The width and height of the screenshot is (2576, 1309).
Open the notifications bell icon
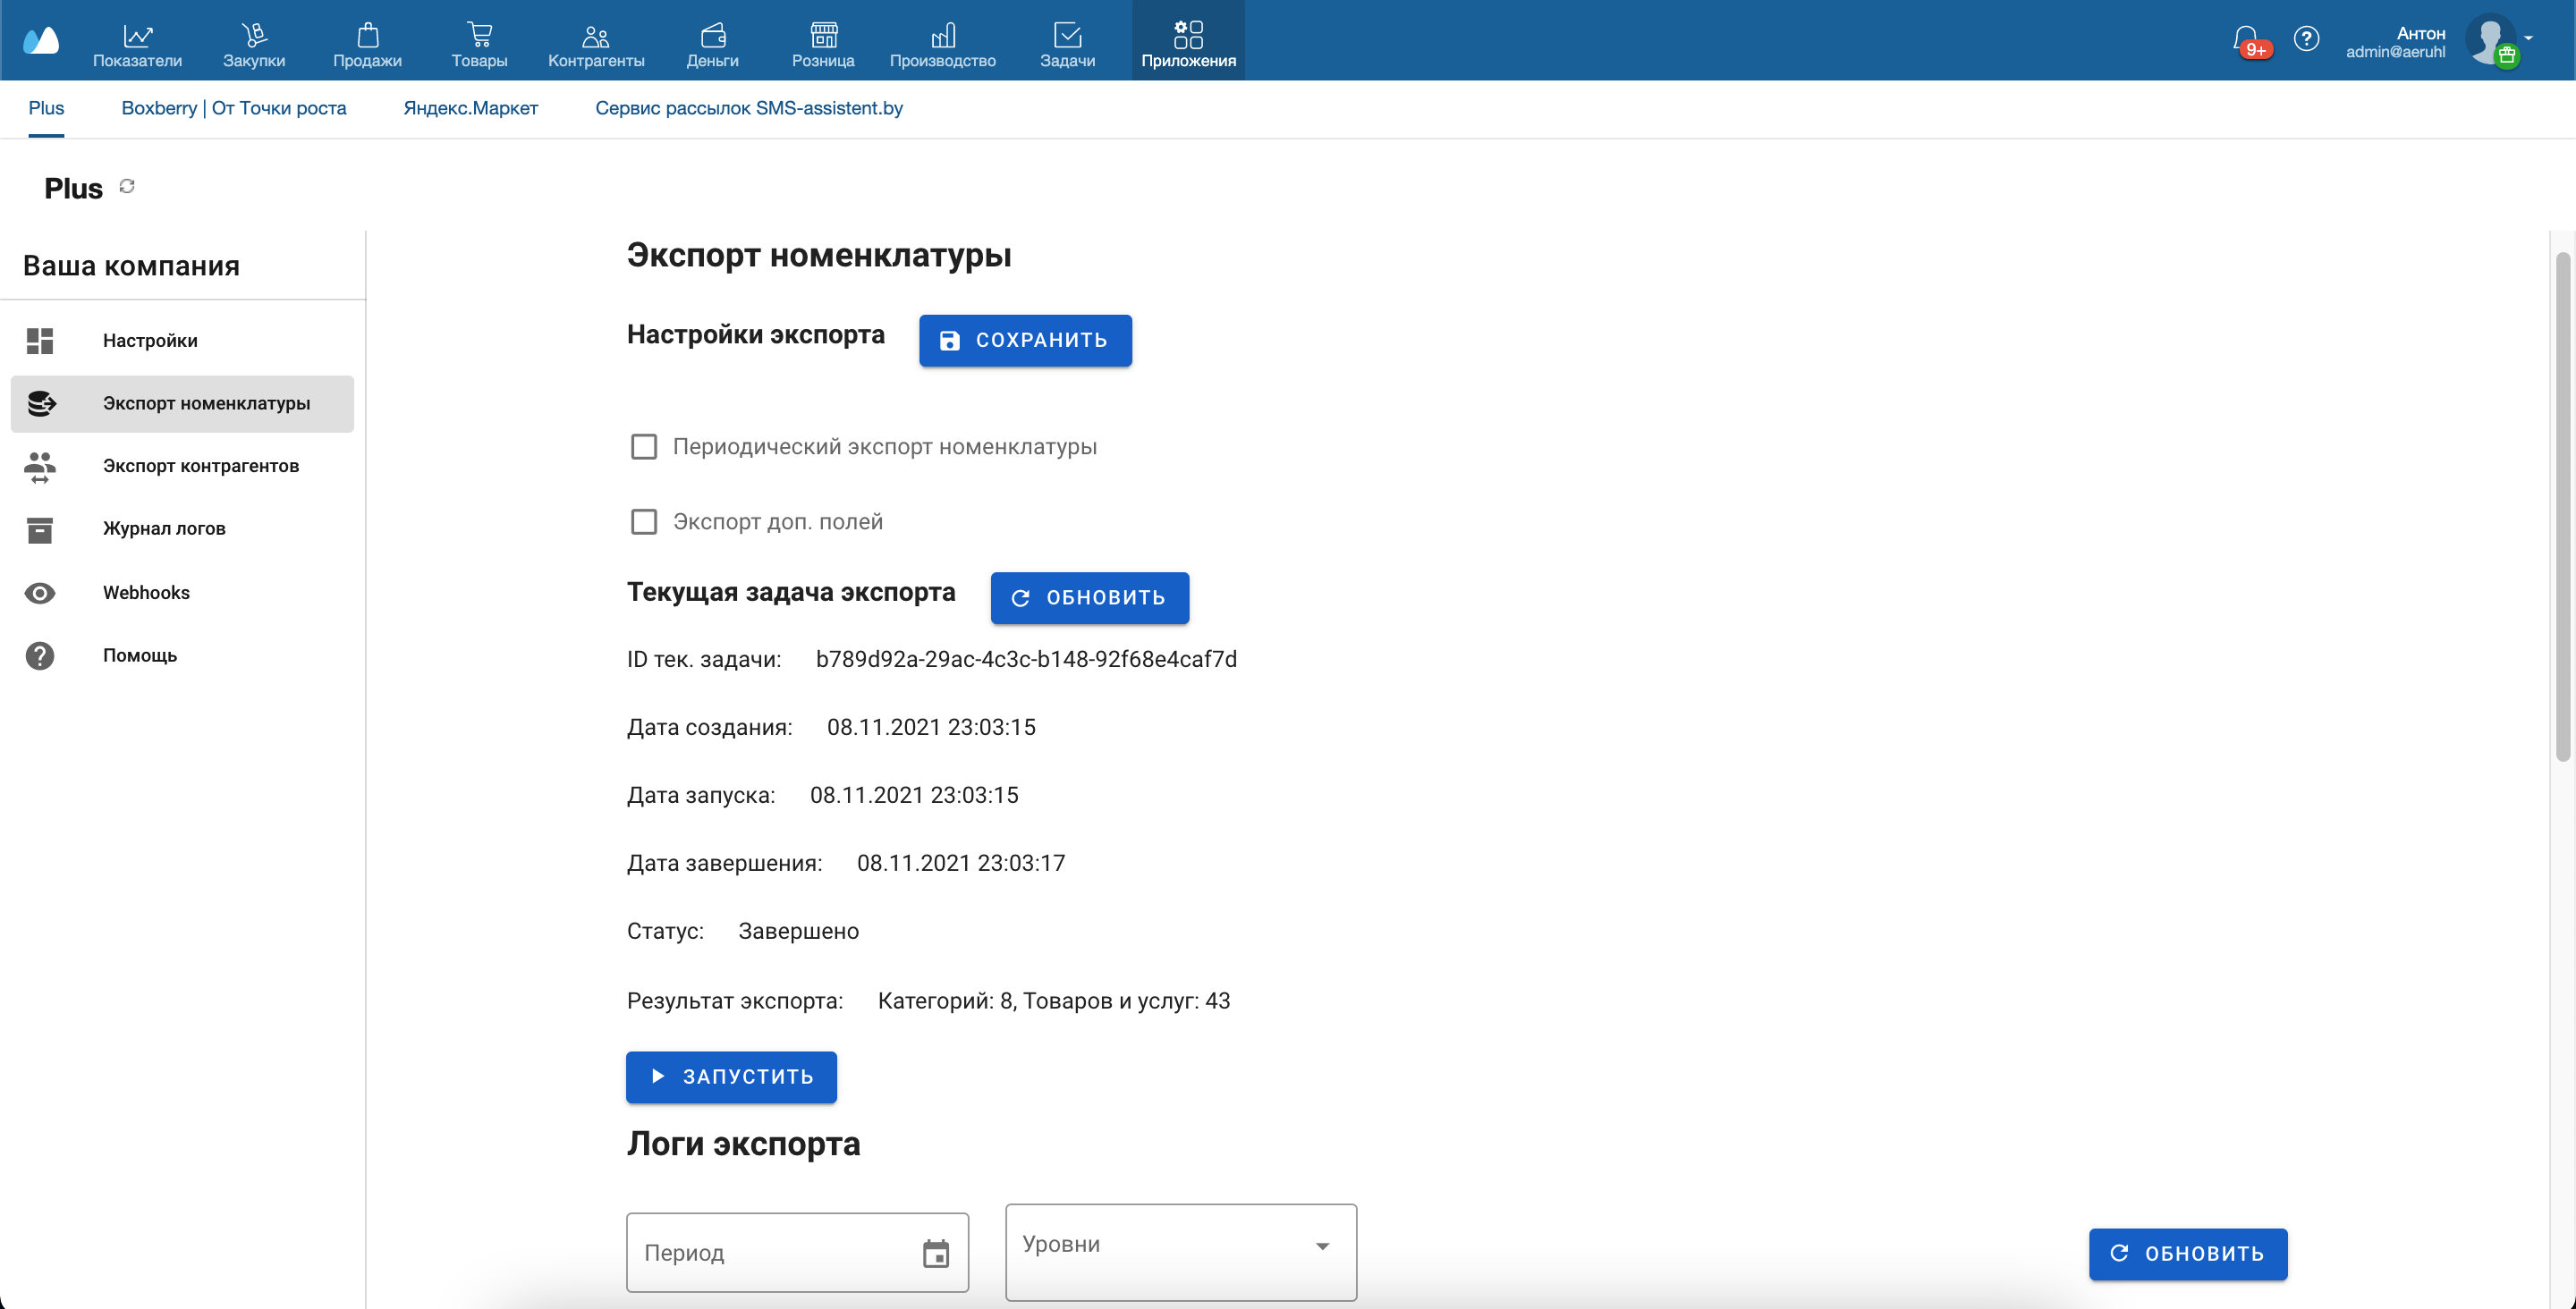(x=2245, y=38)
